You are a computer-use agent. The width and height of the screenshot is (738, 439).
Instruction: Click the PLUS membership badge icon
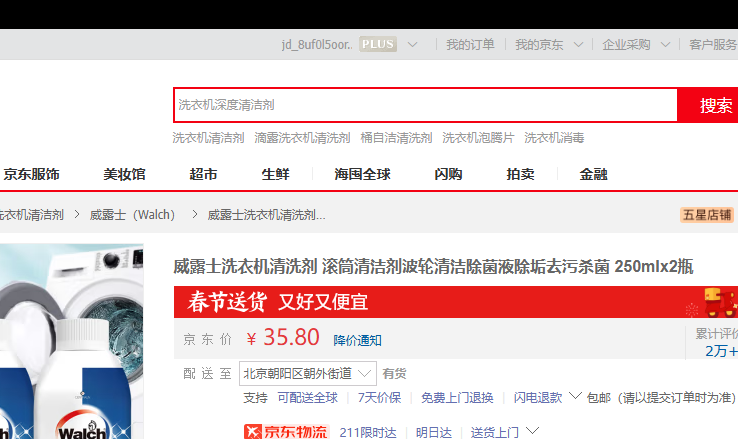(378, 44)
